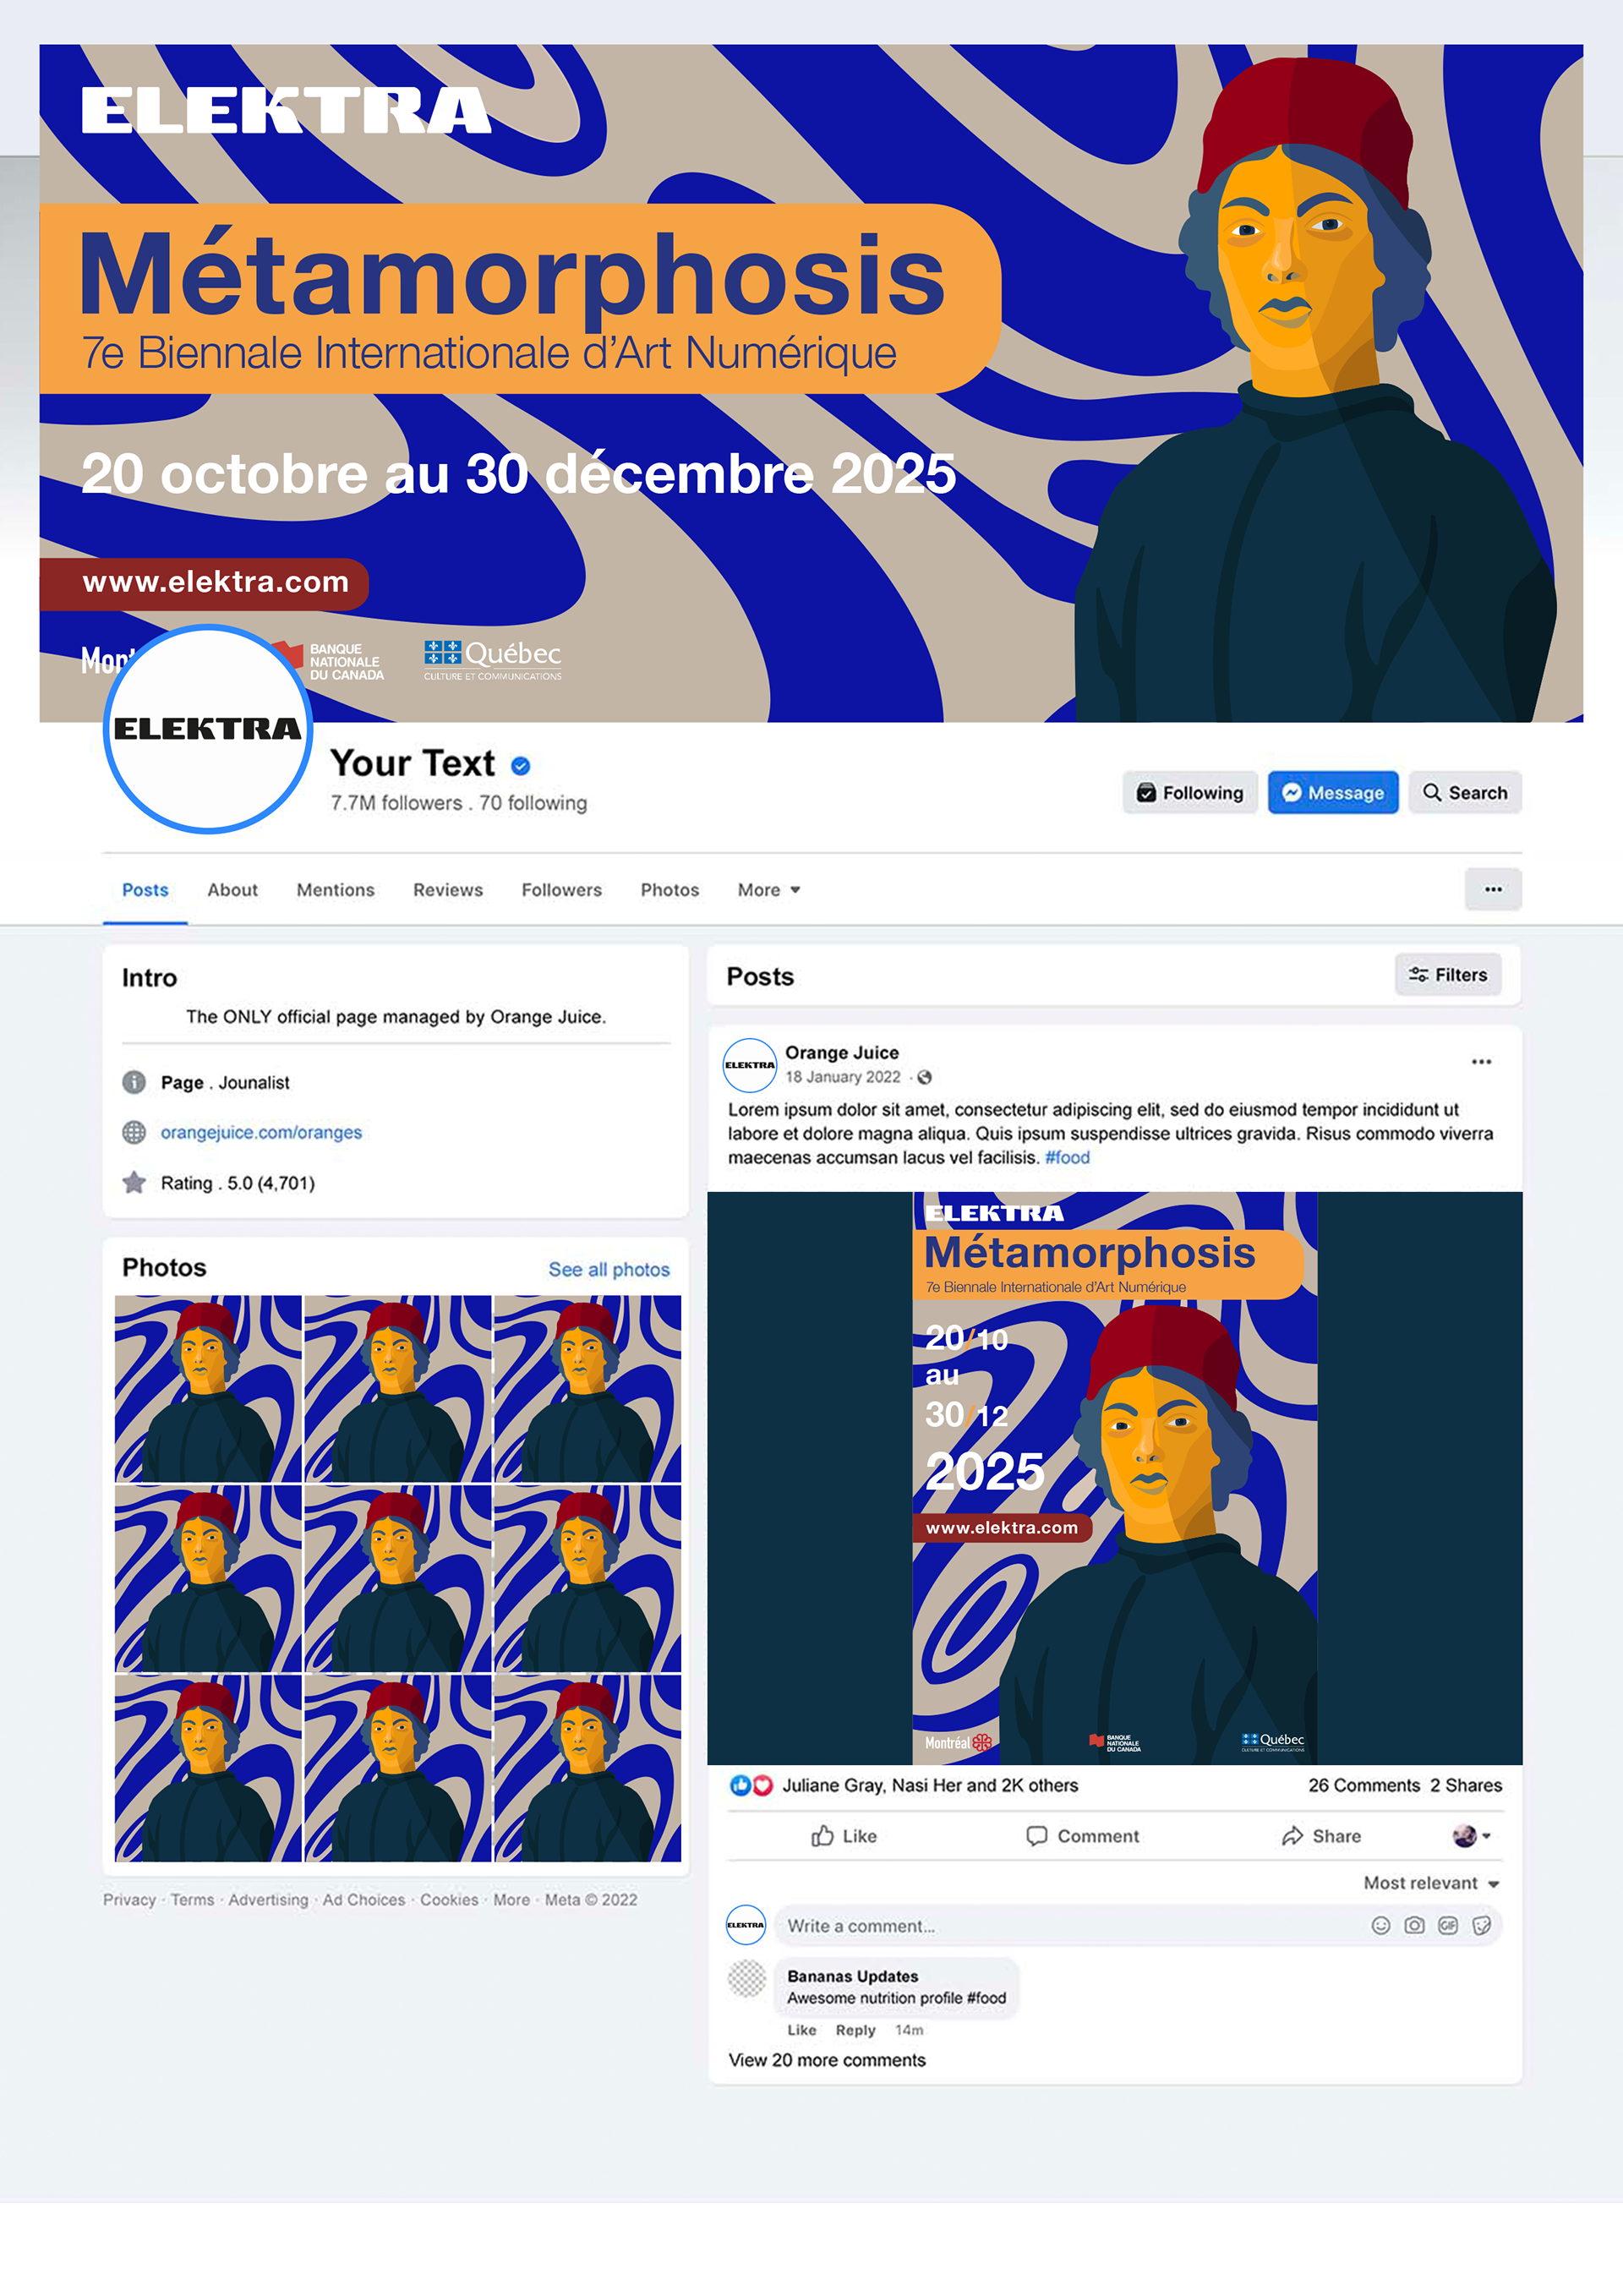Click the three-dot options on Orange Juice post
The image size is (1623, 2296).
pyautogui.click(x=1481, y=1061)
